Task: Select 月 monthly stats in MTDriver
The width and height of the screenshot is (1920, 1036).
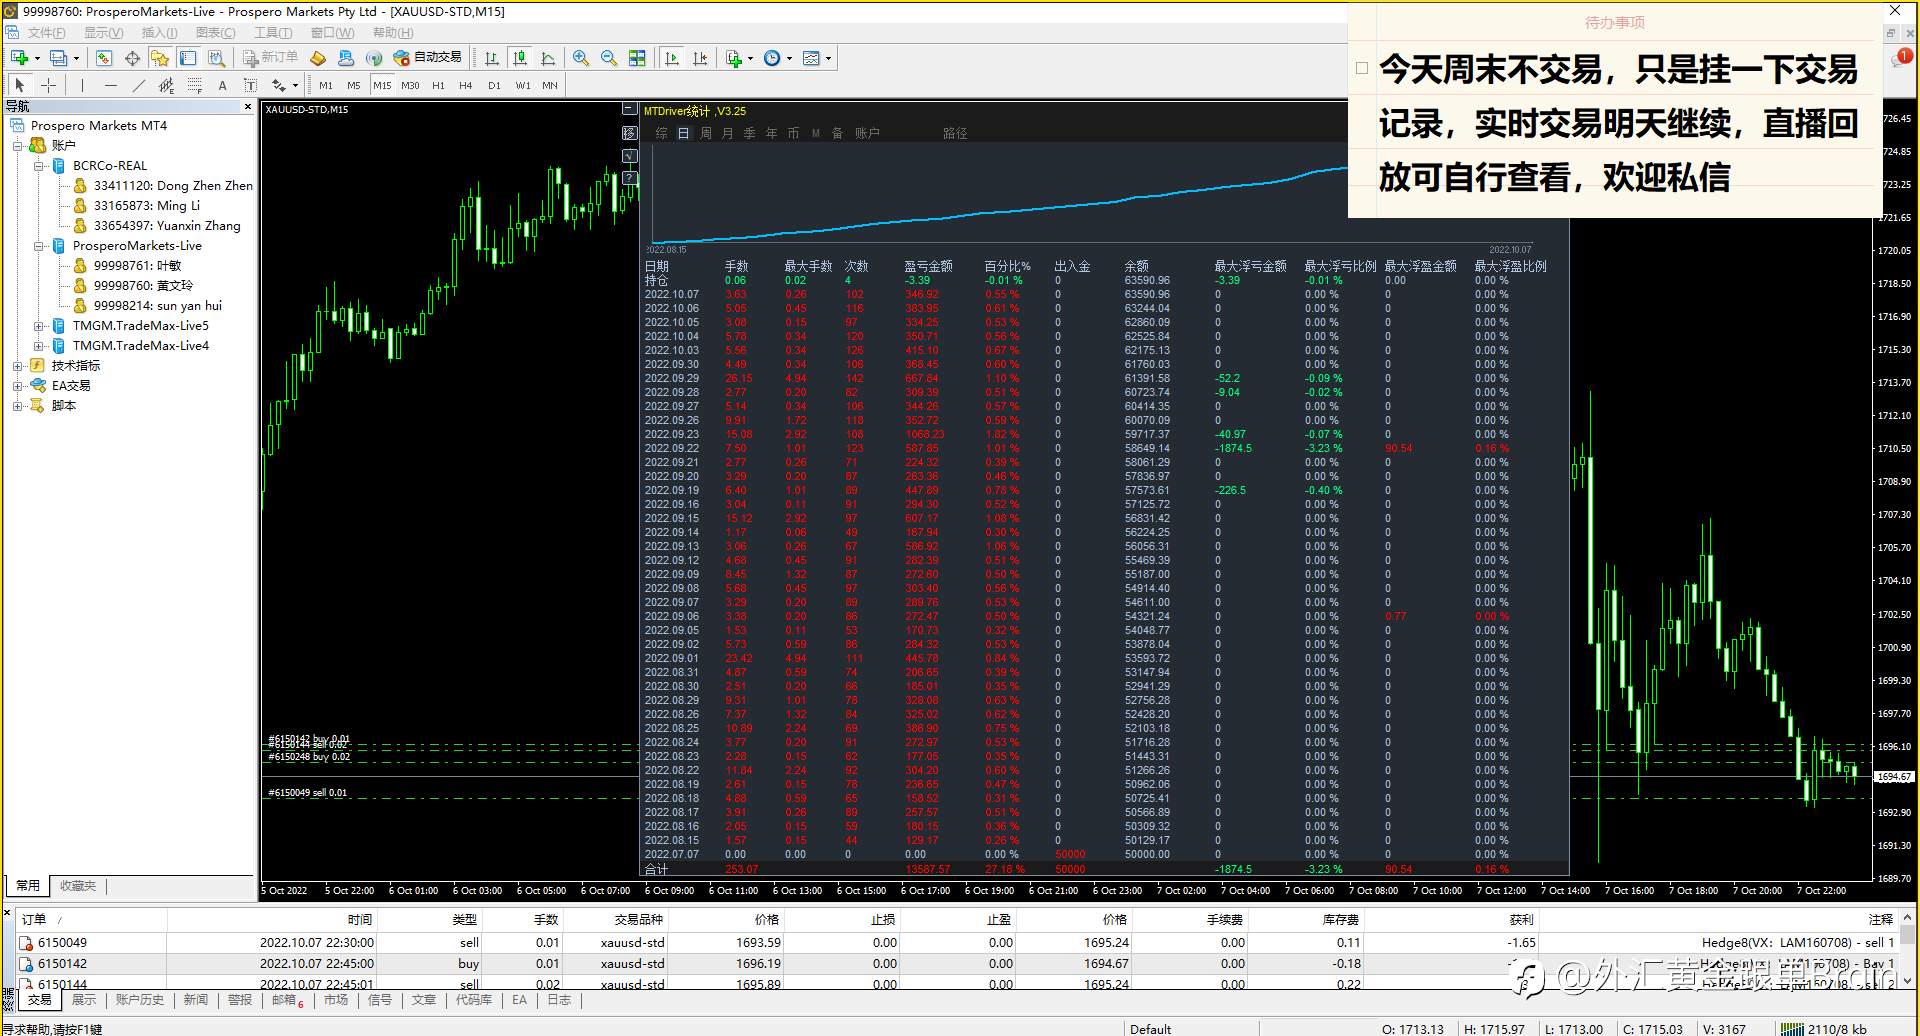Action: (727, 133)
